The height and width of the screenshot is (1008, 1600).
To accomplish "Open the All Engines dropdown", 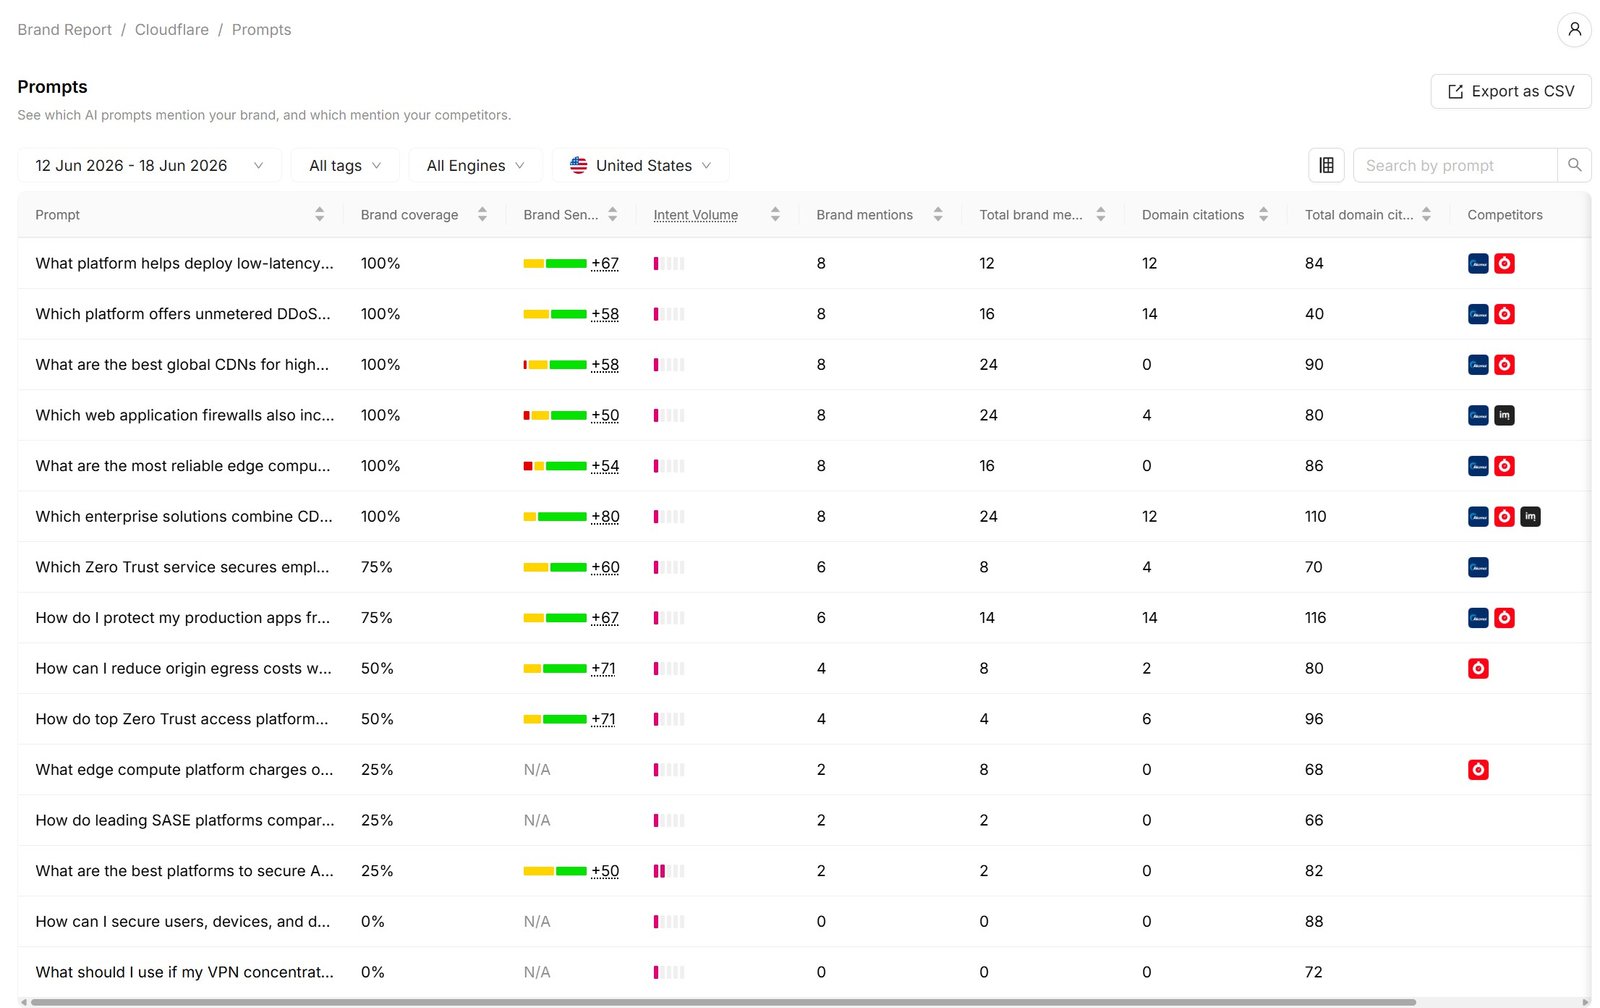I will tap(475, 165).
